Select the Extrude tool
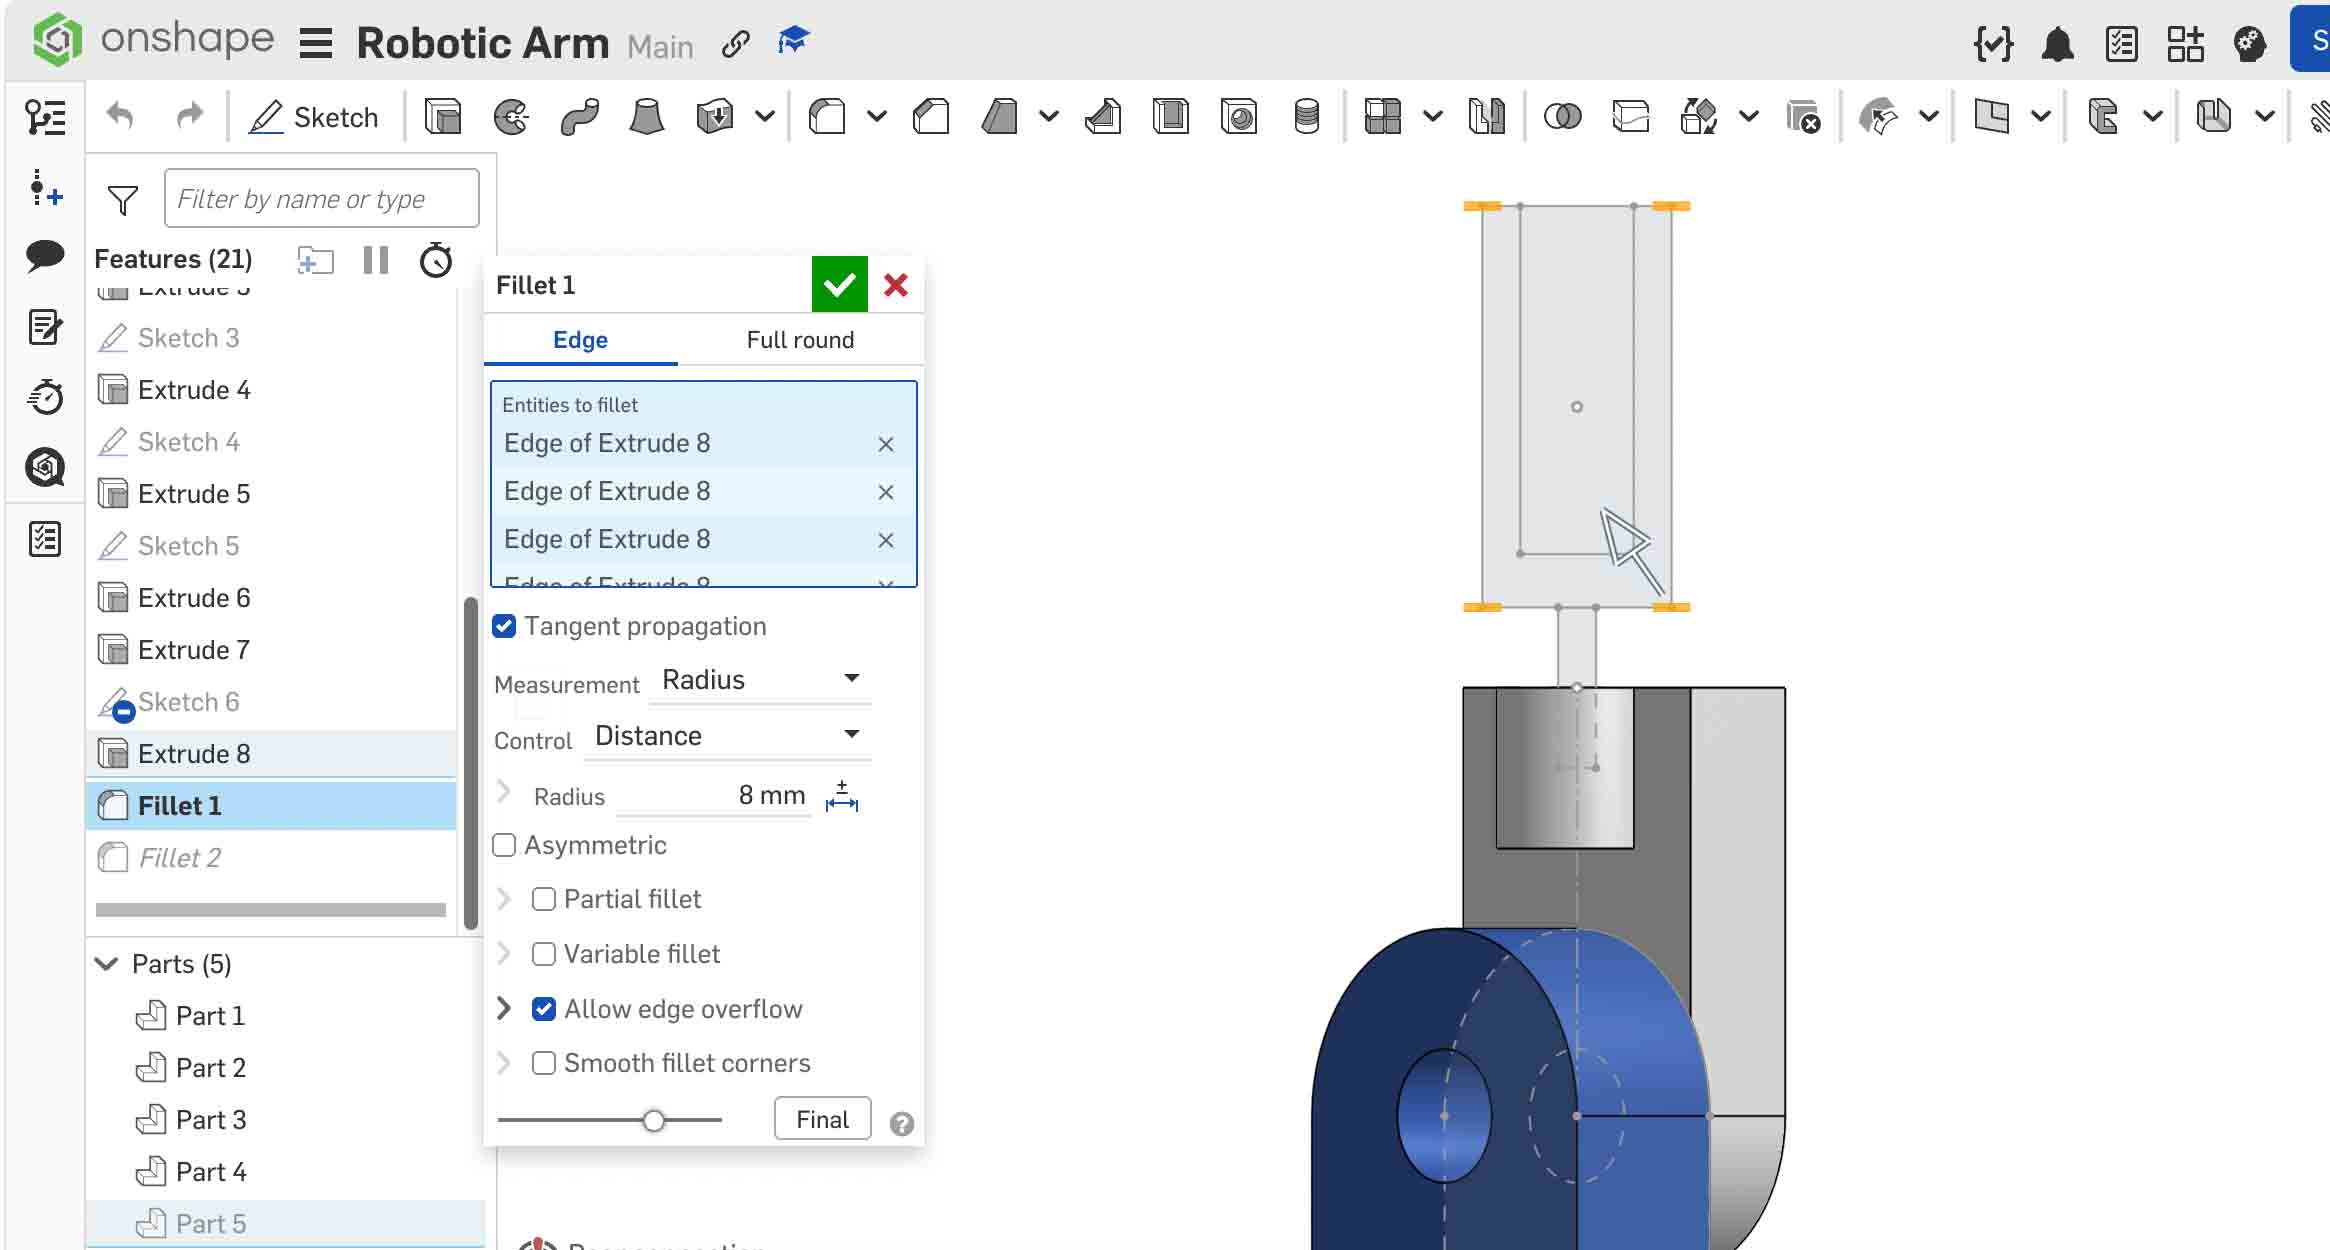The width and height of the screenshot is (2330, 1250). 443,117
